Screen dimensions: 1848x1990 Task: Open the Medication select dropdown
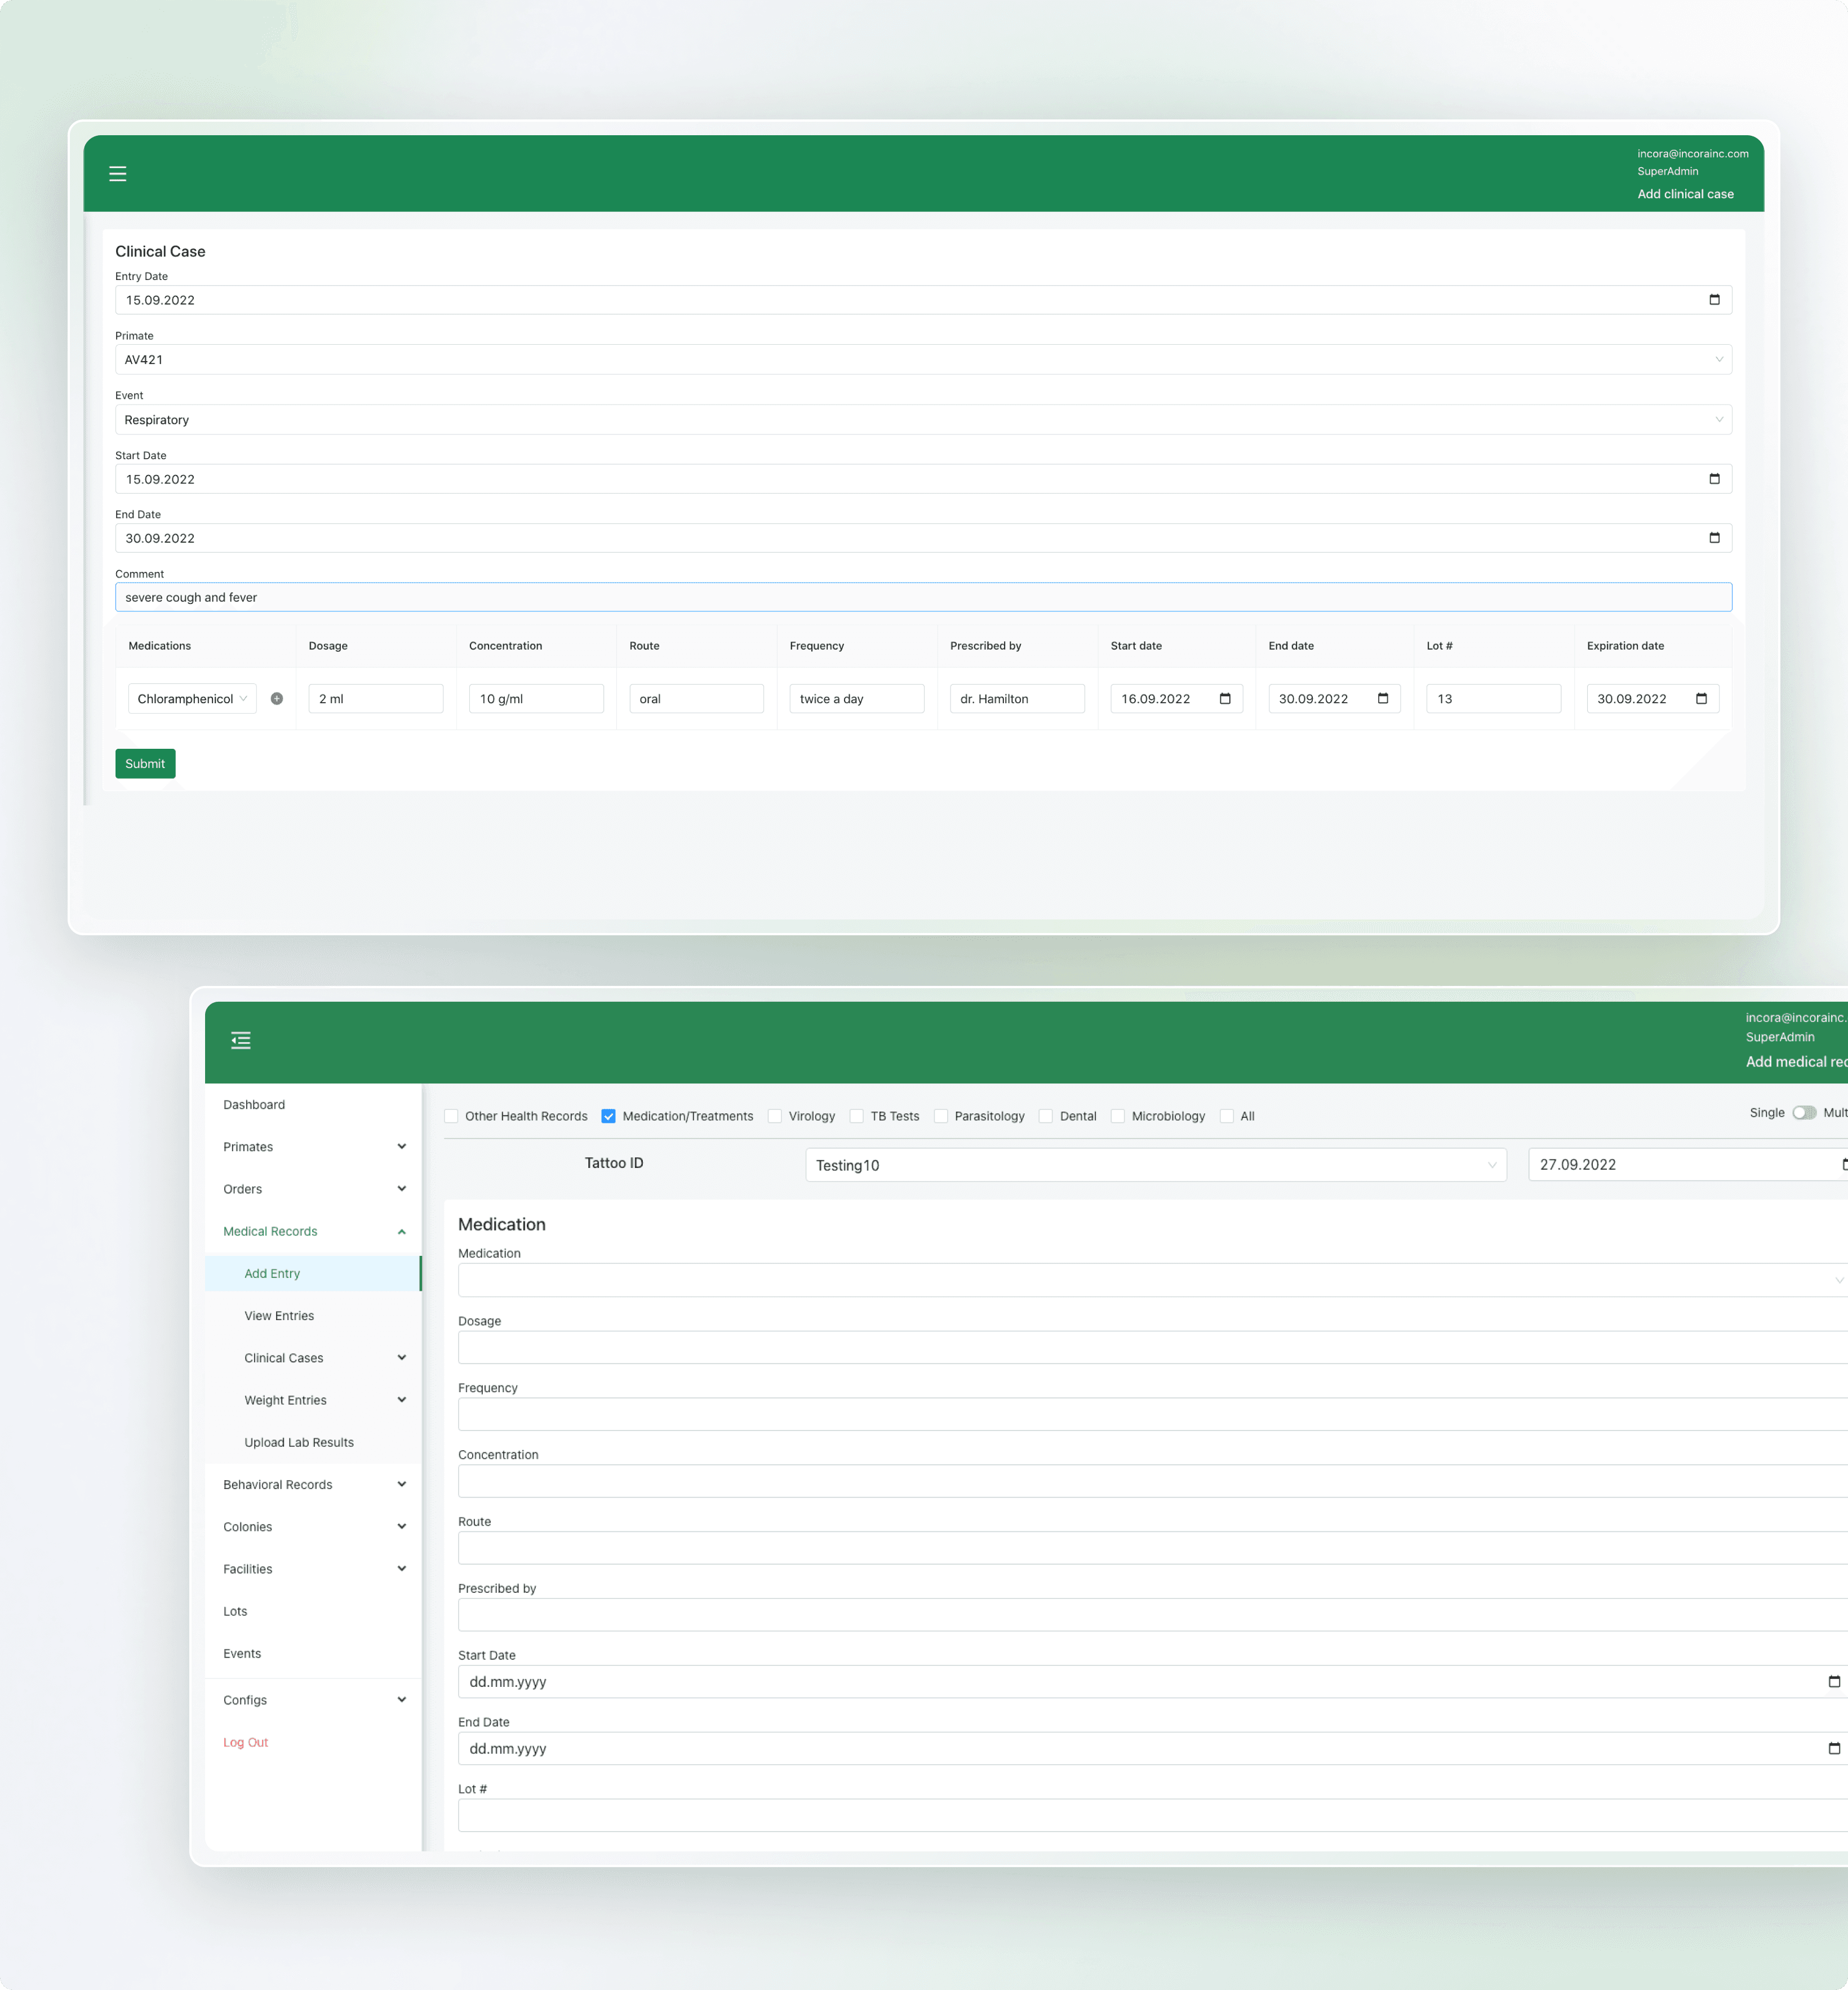(x=1152, y=1281)
